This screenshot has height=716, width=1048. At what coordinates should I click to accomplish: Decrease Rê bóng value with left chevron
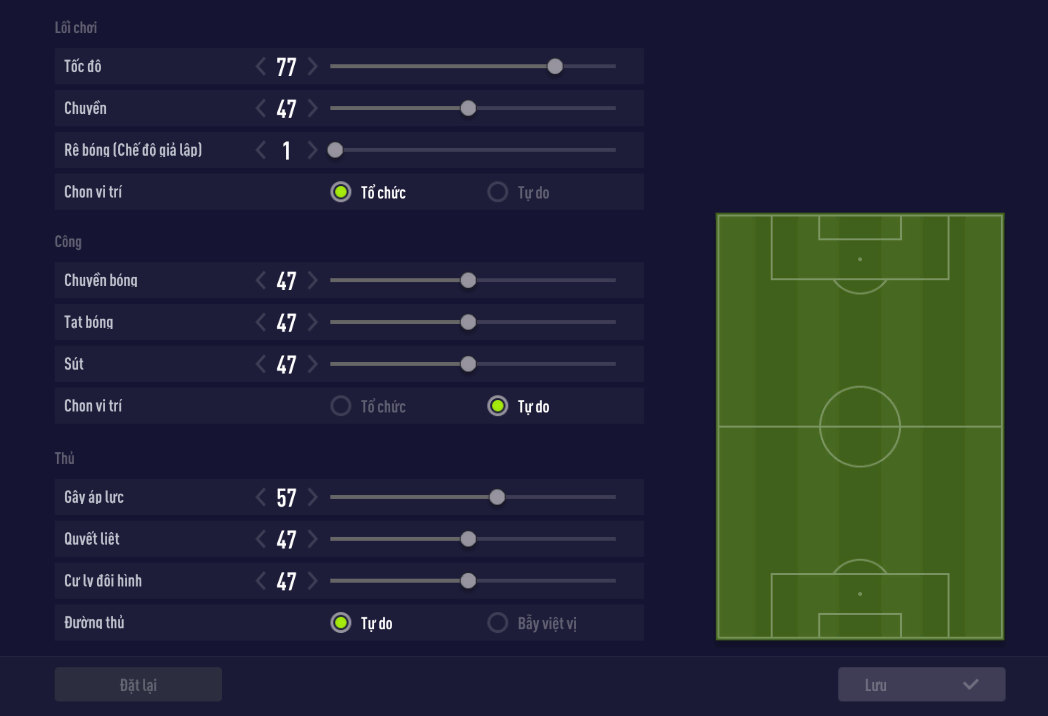click(x=261, y=150)
